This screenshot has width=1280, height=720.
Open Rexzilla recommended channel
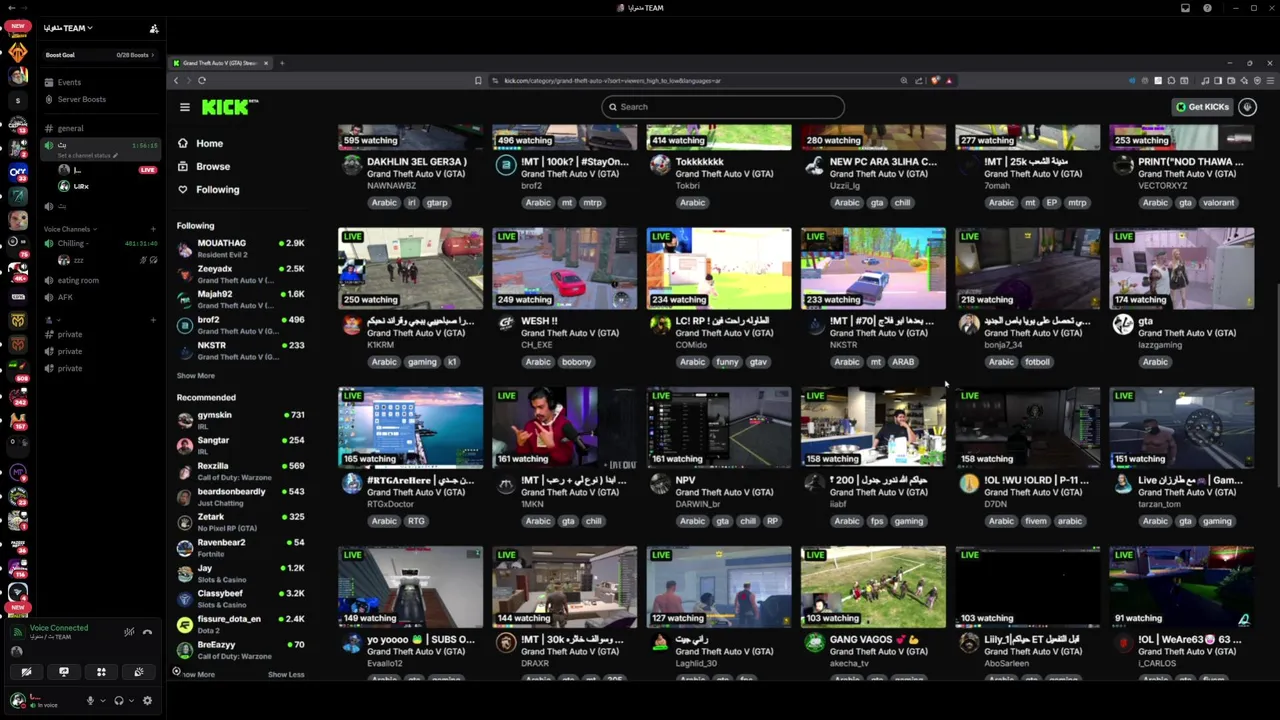click(x=240, y=470)
